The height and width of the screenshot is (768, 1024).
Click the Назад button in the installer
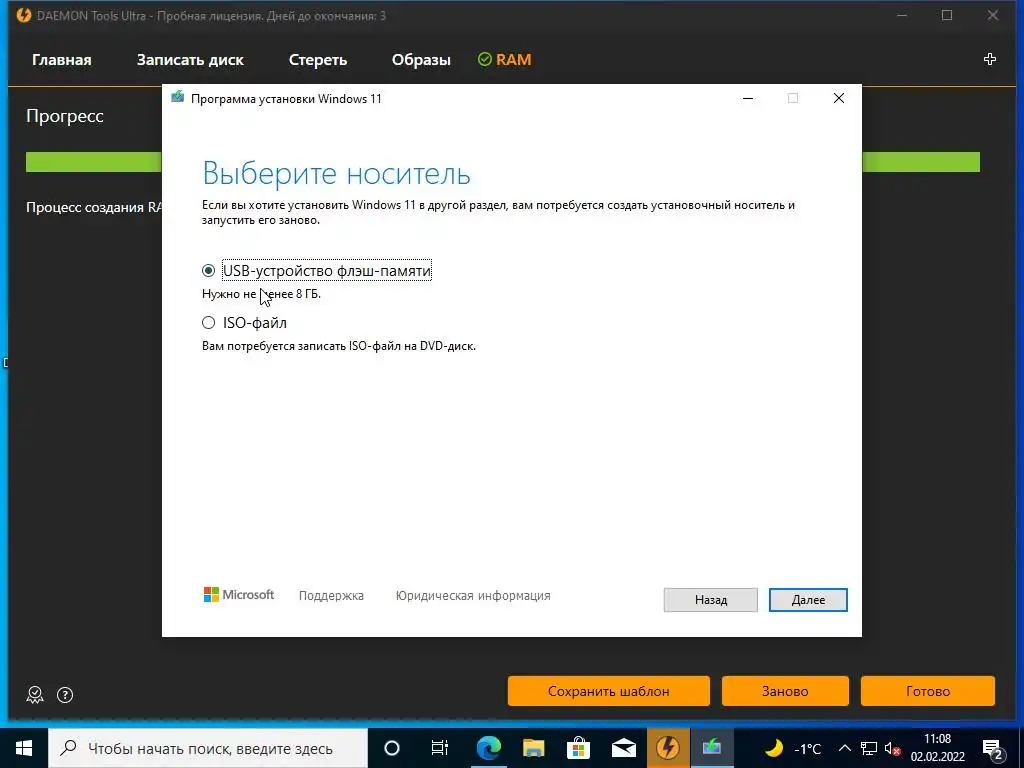711,600
